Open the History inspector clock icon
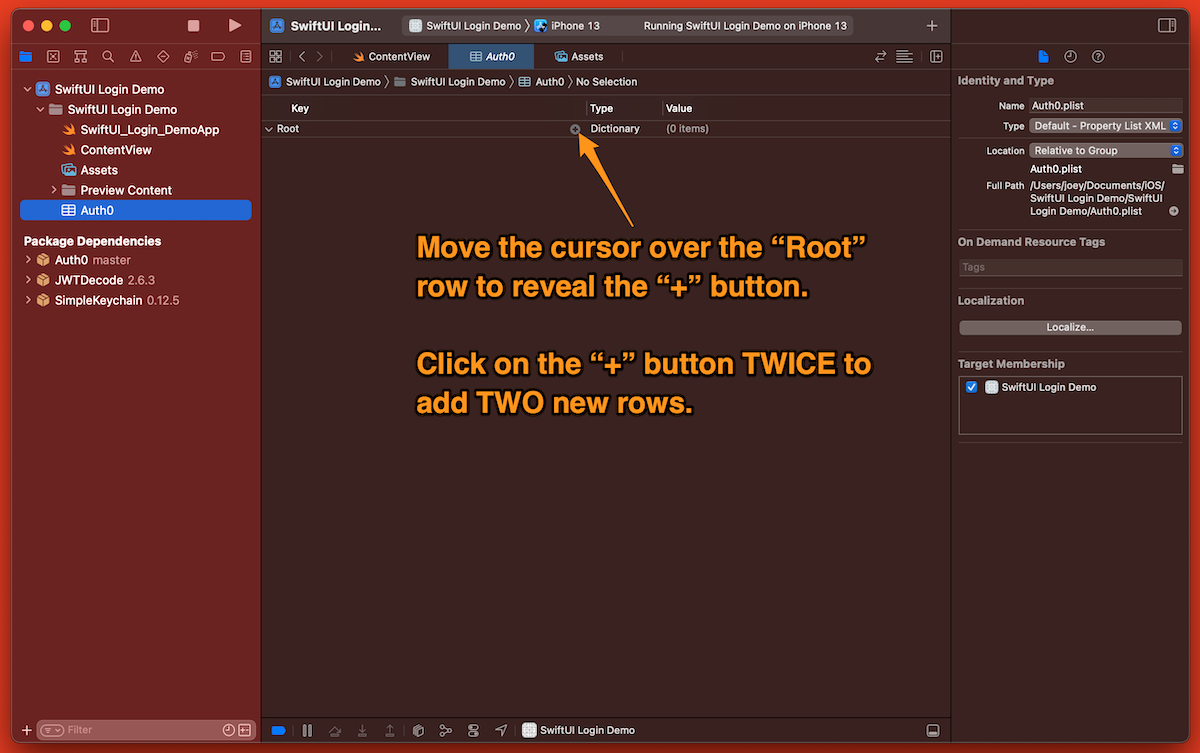1200x753 pixels. (x=1070, y=57)
